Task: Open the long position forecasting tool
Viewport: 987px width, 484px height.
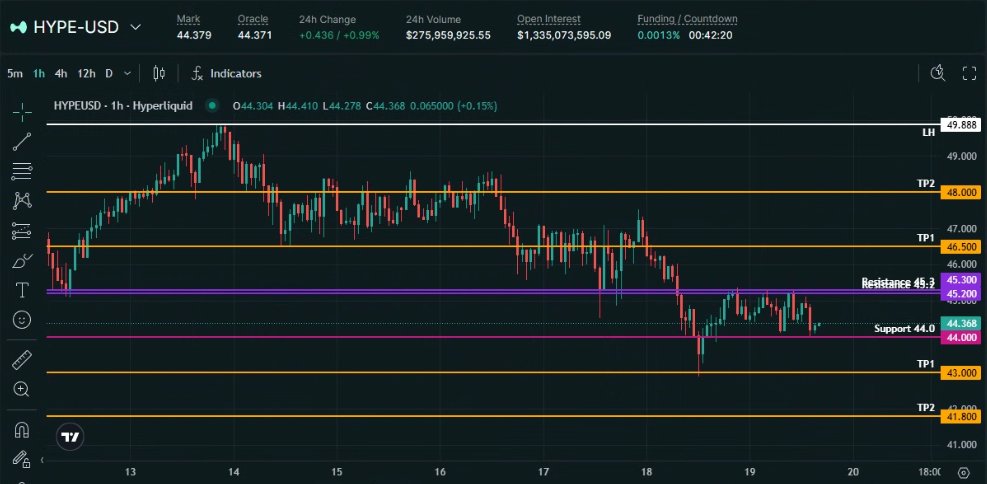Action: click(x=22, y=231)
